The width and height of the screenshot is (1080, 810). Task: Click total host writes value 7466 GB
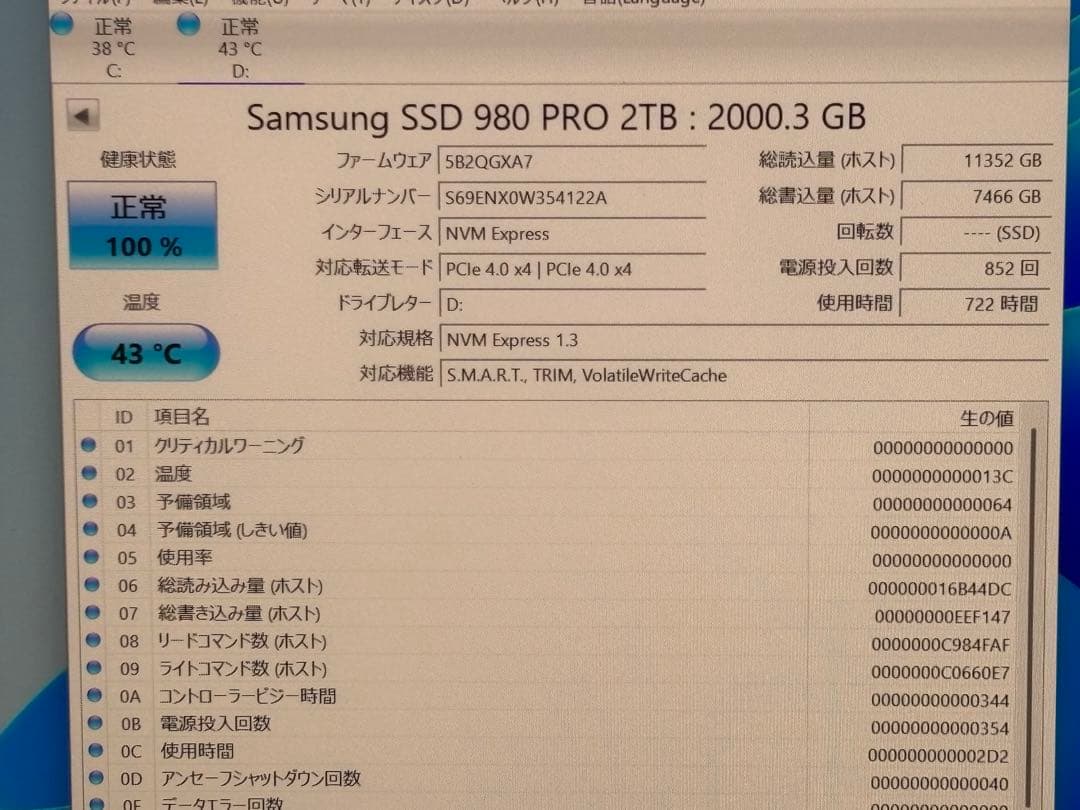point(977,197)
